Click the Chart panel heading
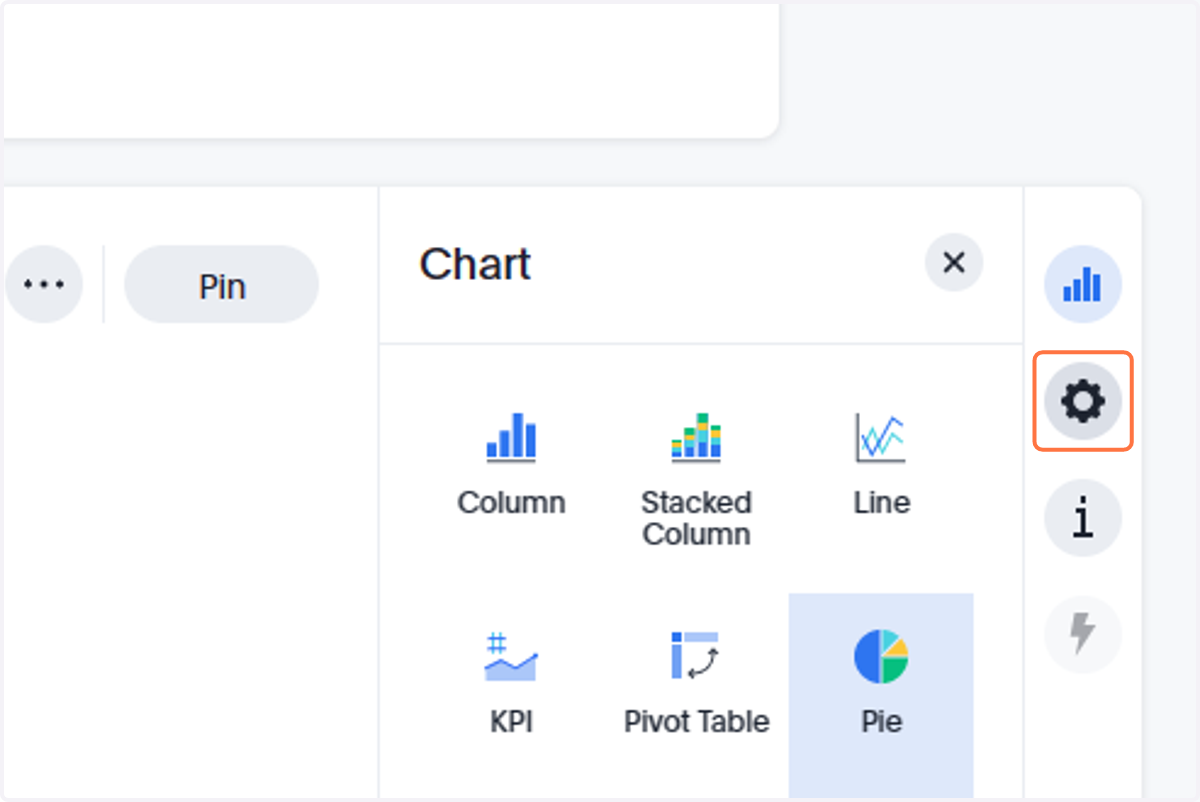 click(475, 265)
